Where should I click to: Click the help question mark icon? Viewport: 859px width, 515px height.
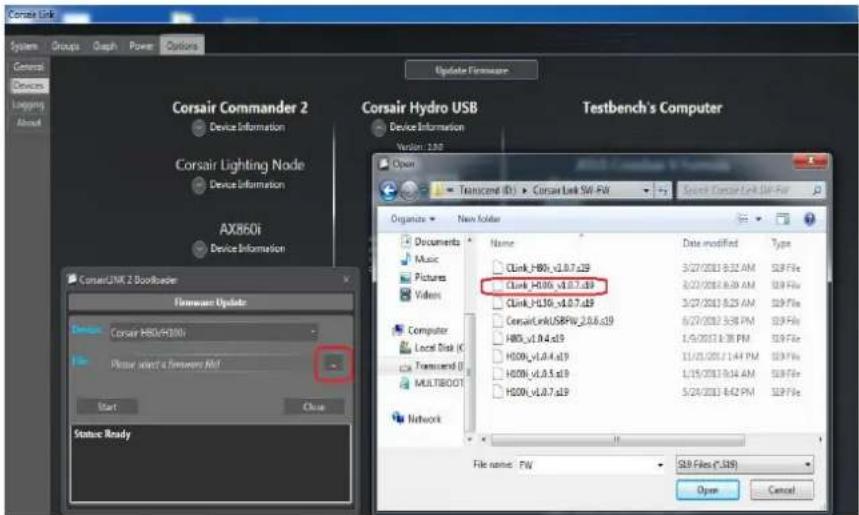[809, 219]
